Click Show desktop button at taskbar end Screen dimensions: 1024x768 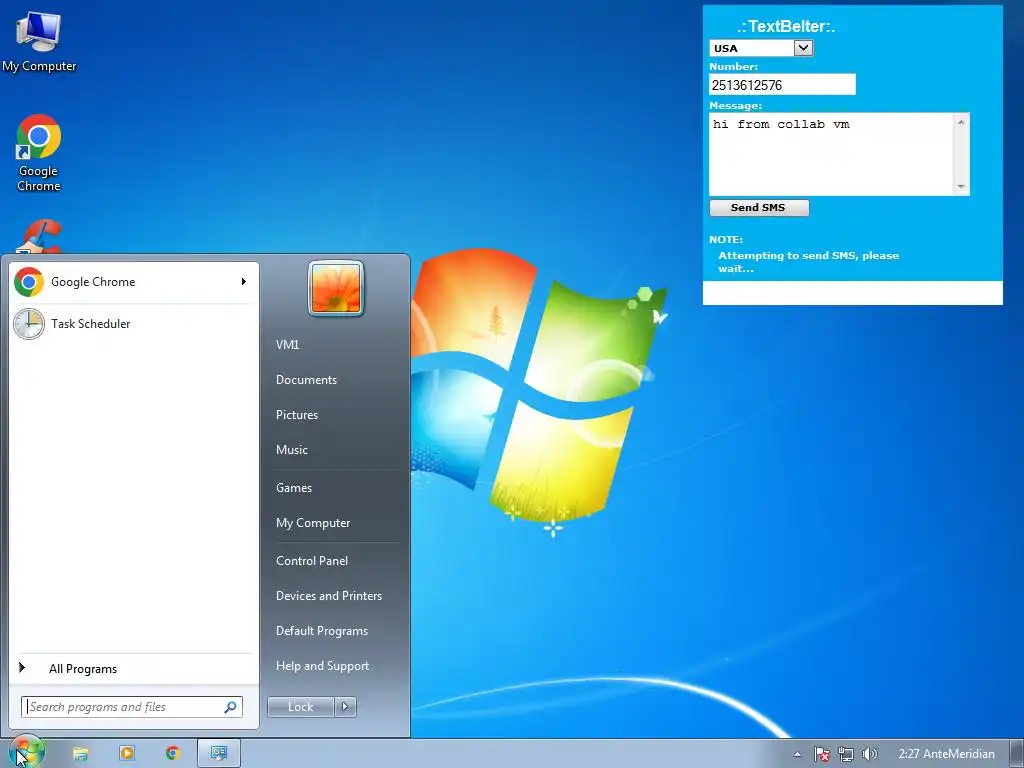click(1016, 754)
